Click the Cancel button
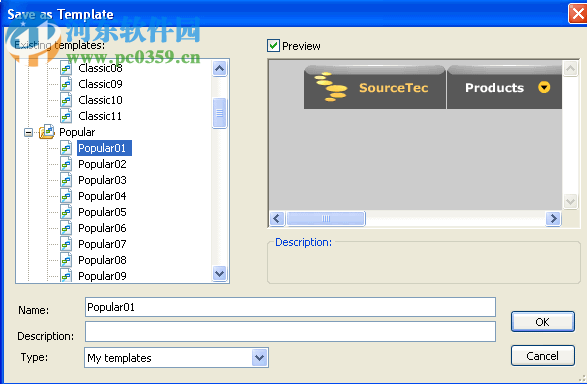 [542, 356]
